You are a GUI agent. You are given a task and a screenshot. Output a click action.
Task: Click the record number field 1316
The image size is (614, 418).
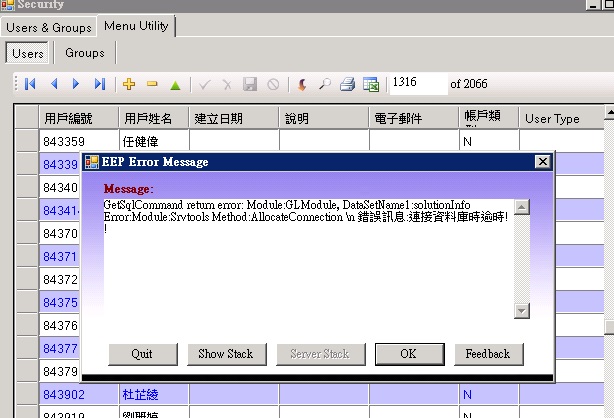pos(415,84)
